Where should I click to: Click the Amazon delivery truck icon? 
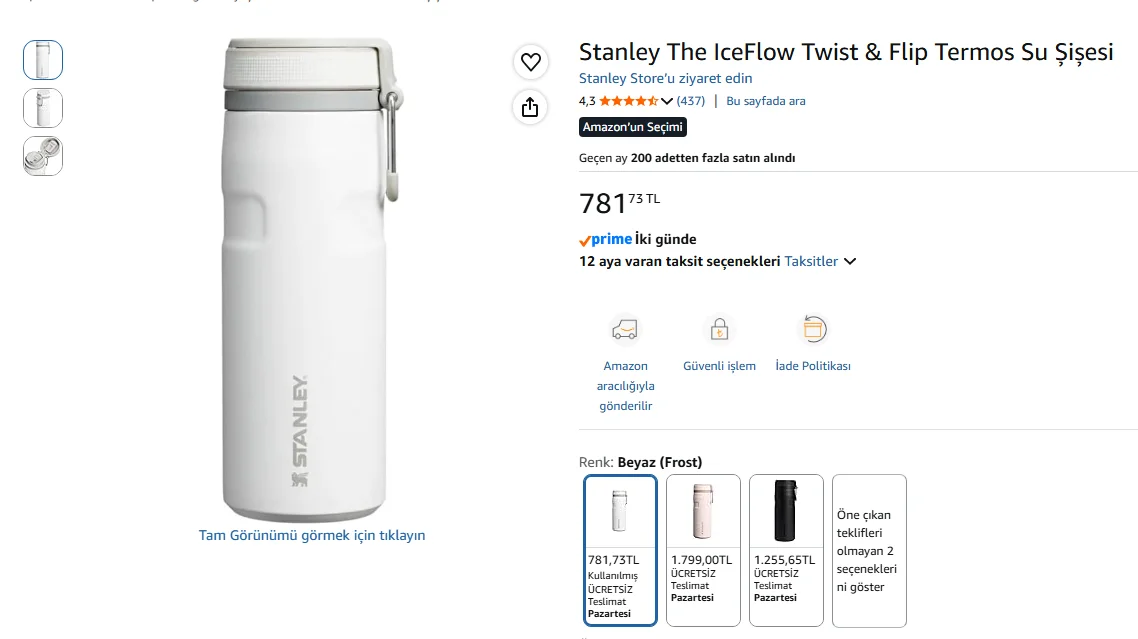click(625, 330)
